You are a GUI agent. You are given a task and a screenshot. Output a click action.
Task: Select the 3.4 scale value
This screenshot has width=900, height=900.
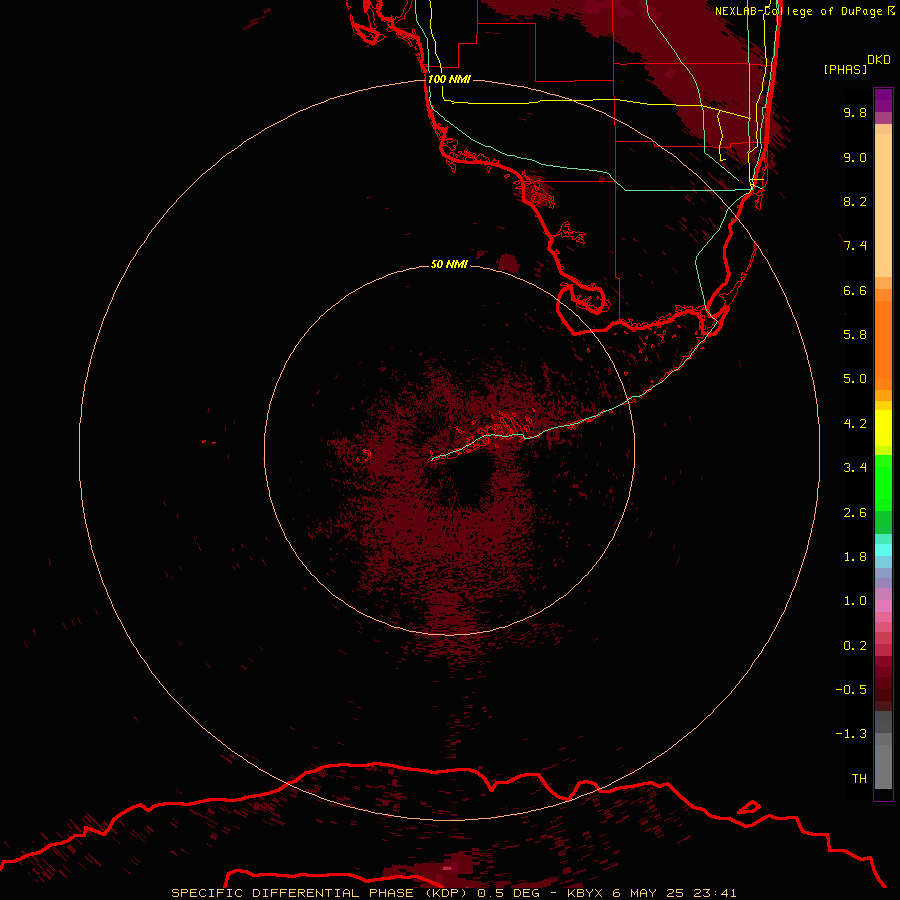coord(855,468)
